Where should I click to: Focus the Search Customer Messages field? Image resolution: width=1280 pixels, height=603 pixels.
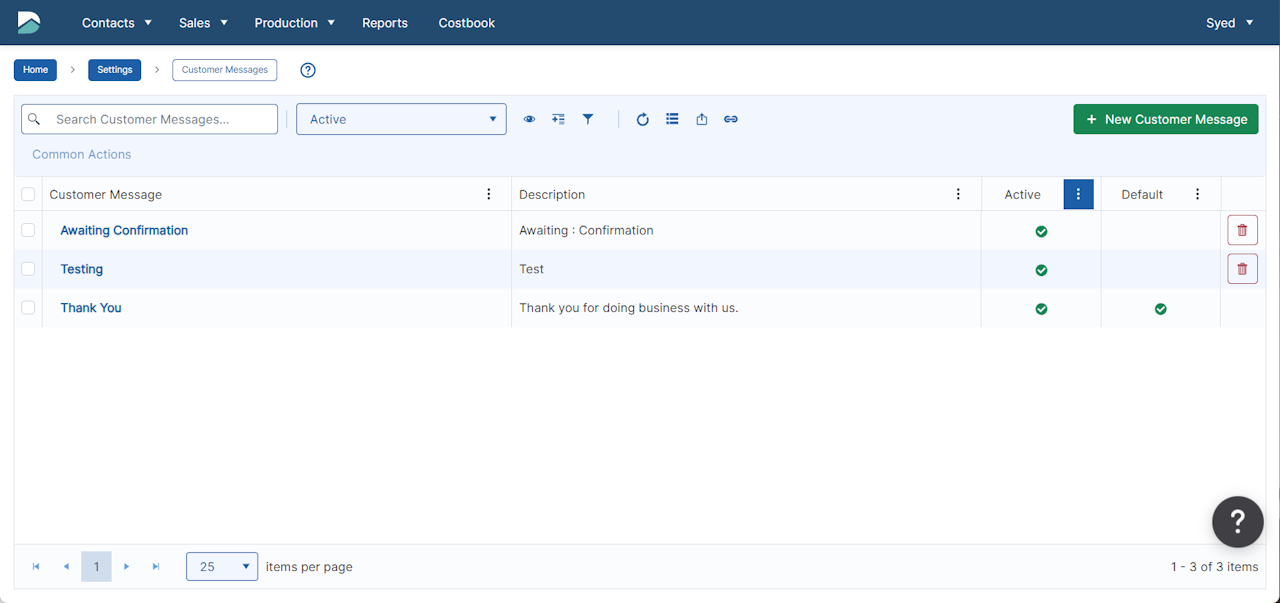tap(160, 119)
